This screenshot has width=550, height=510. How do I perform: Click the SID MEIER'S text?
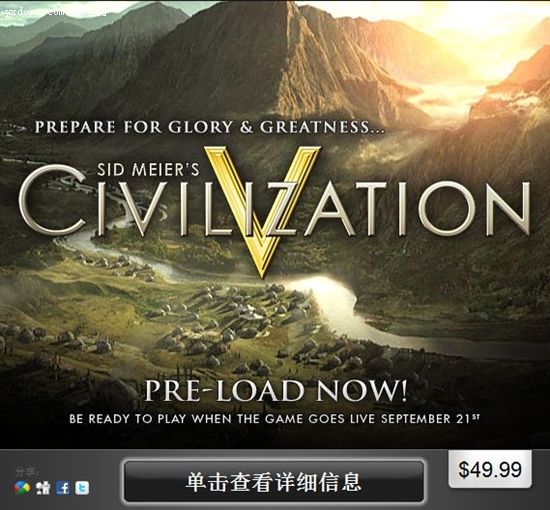148,170
